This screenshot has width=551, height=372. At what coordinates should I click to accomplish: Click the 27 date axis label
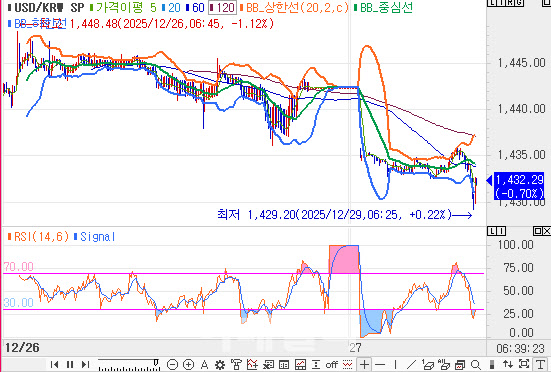(355, 348)
